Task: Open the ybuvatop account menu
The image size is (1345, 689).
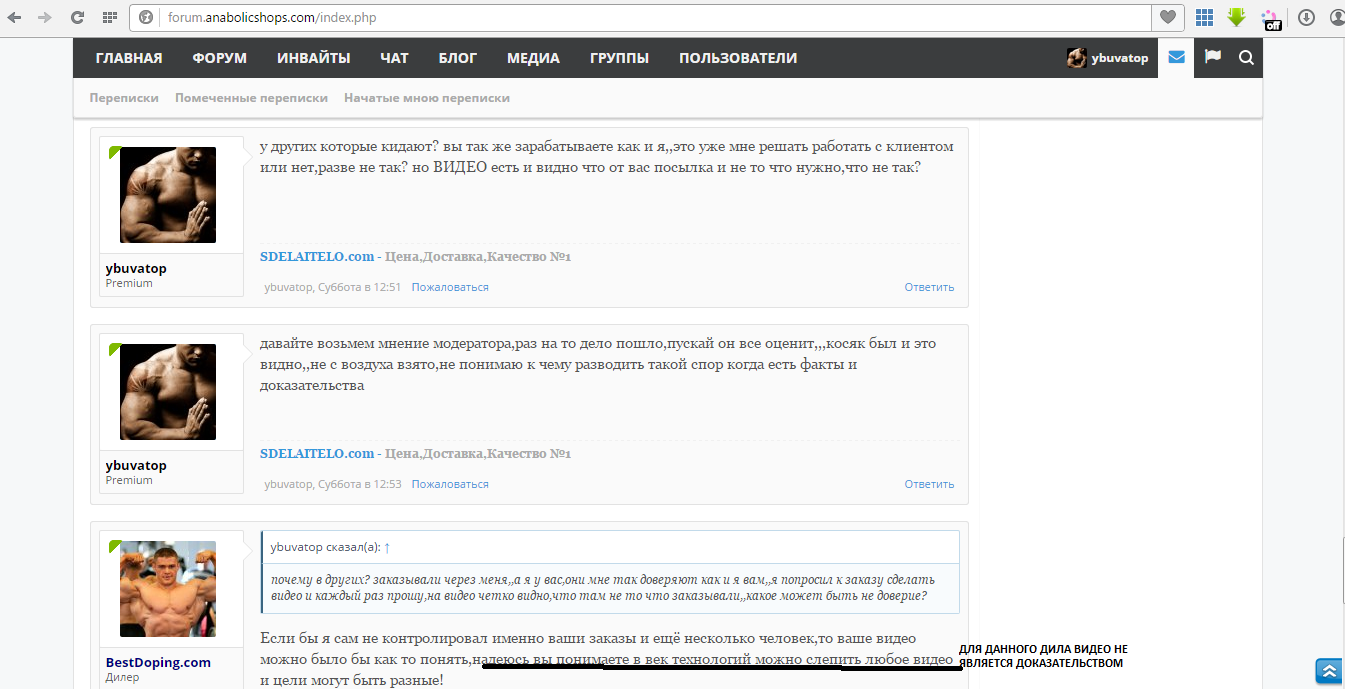Action: tap(1108, 58)
